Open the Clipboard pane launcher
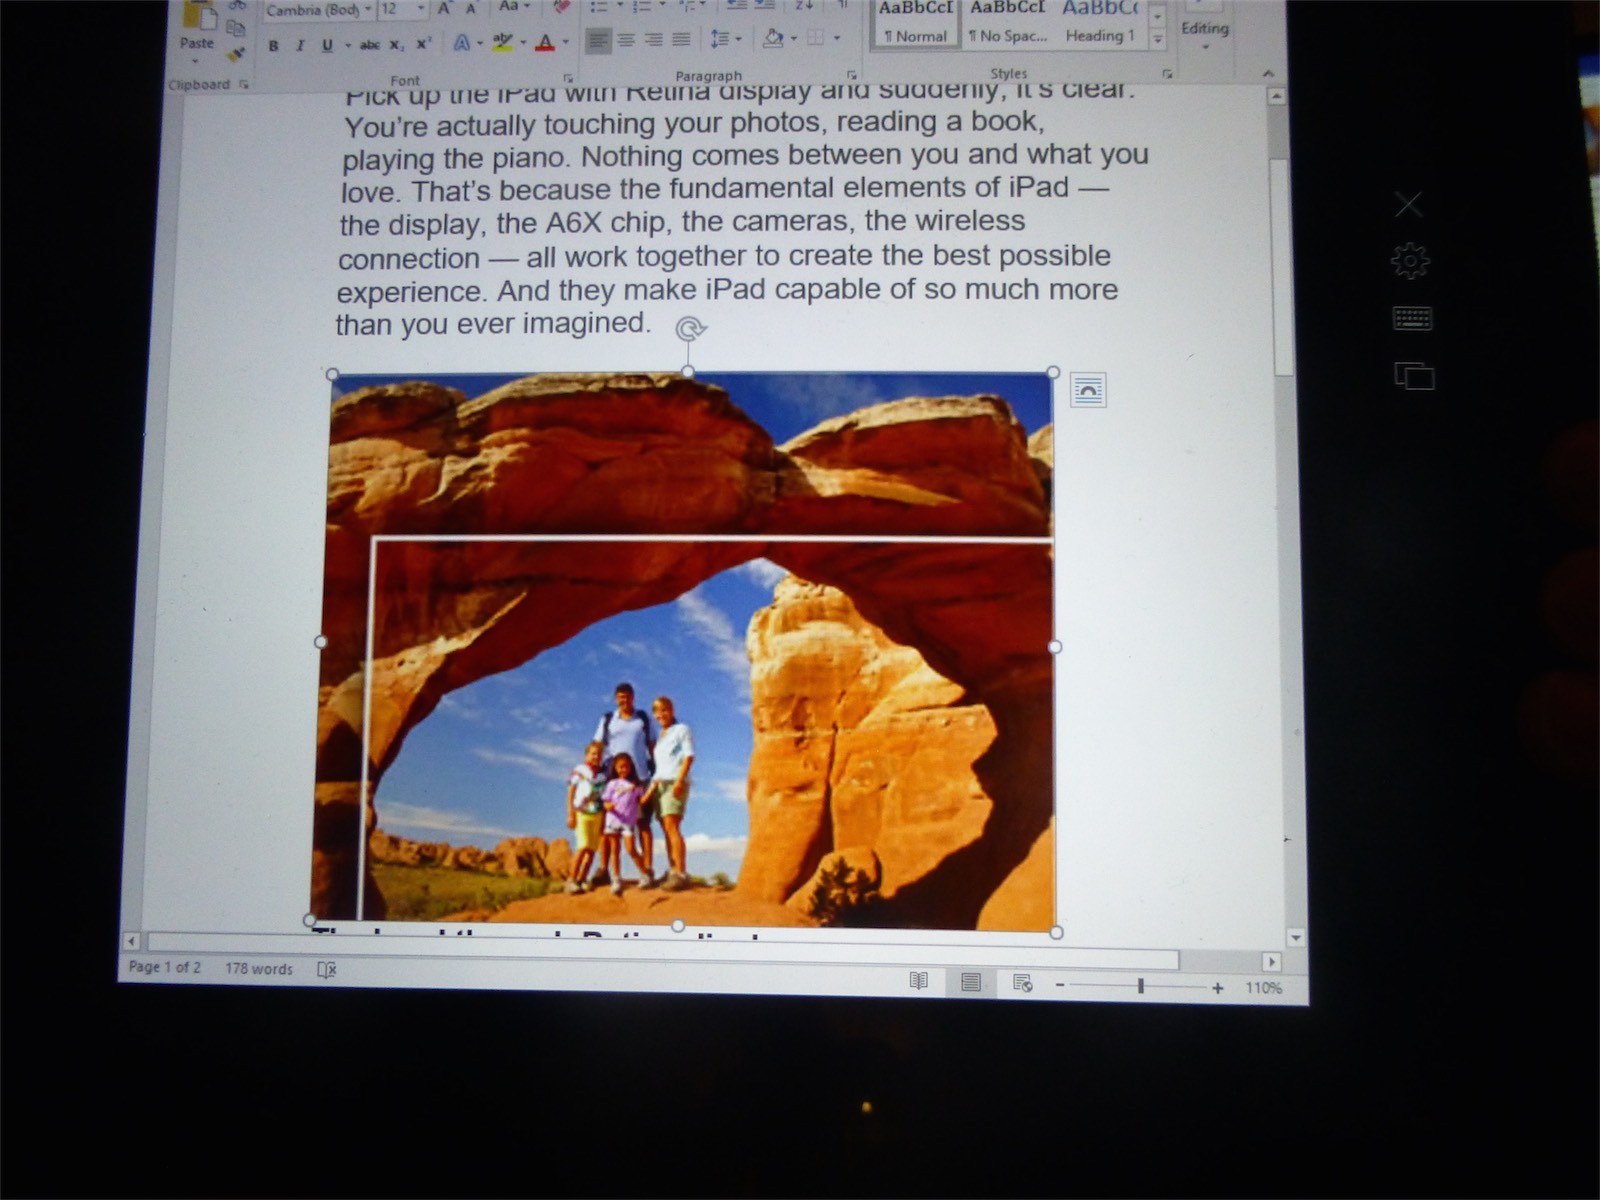Screen dimensions: 1600x1200 point(243,85)
